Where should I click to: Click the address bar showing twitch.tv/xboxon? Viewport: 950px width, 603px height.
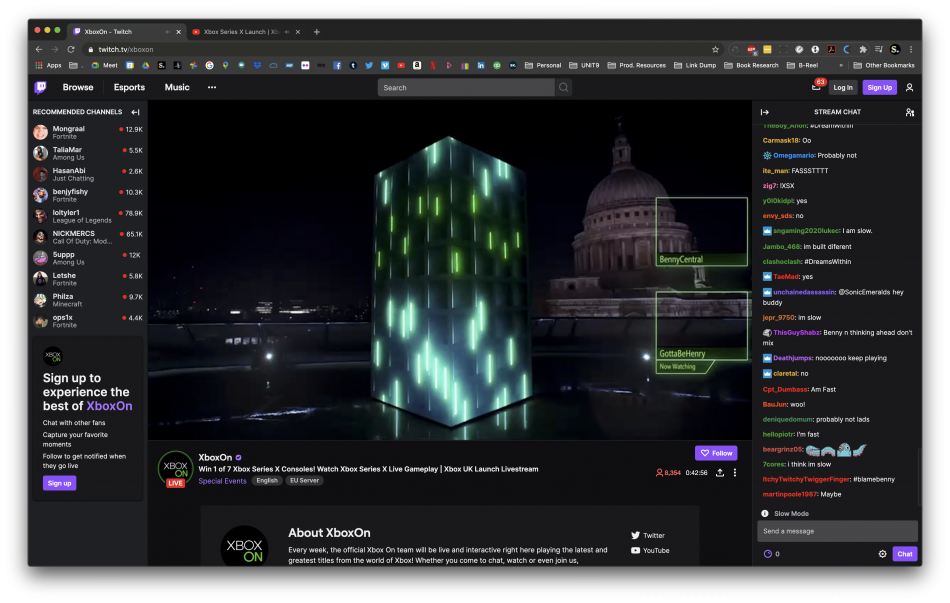tap(400, 49)
